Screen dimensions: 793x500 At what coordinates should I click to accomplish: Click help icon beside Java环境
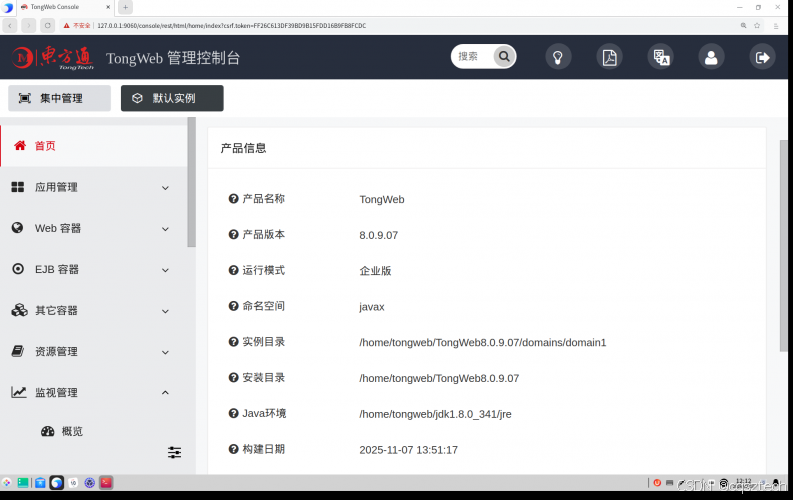(233, 414)
